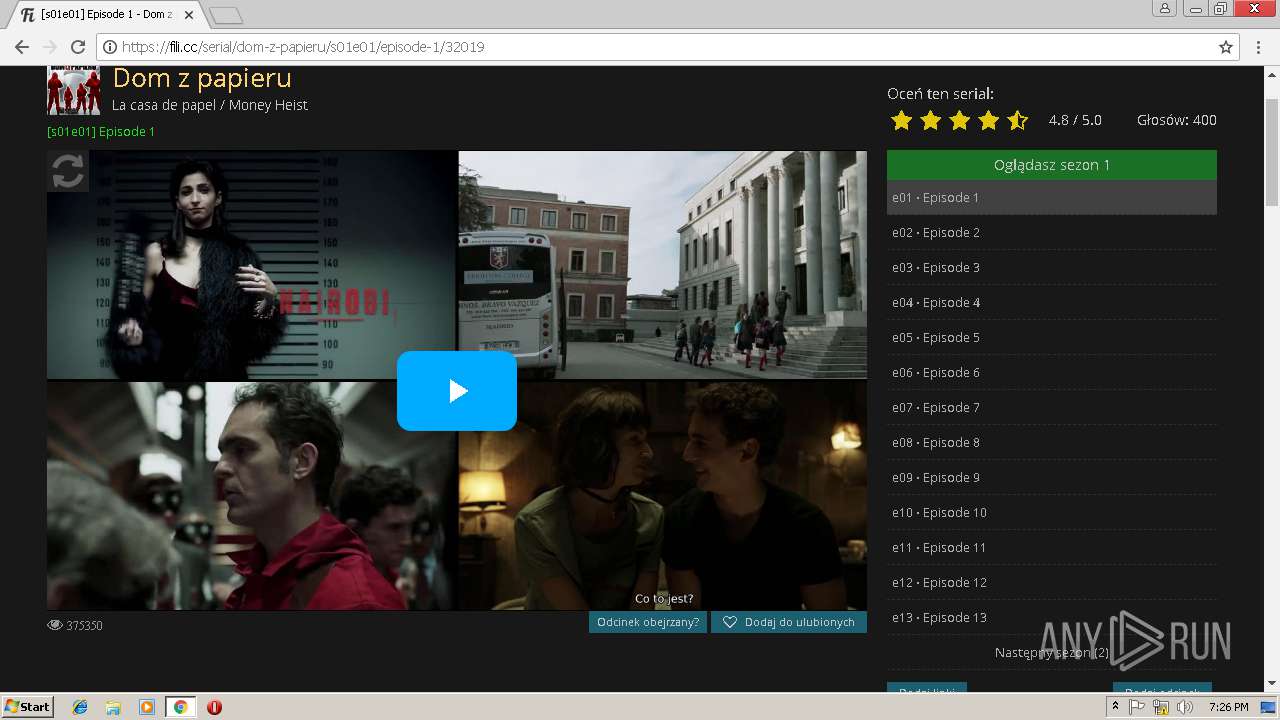The height and width of the screenshot is (720, 1280).
Task: Open a new browser tab
Action: 226,15
